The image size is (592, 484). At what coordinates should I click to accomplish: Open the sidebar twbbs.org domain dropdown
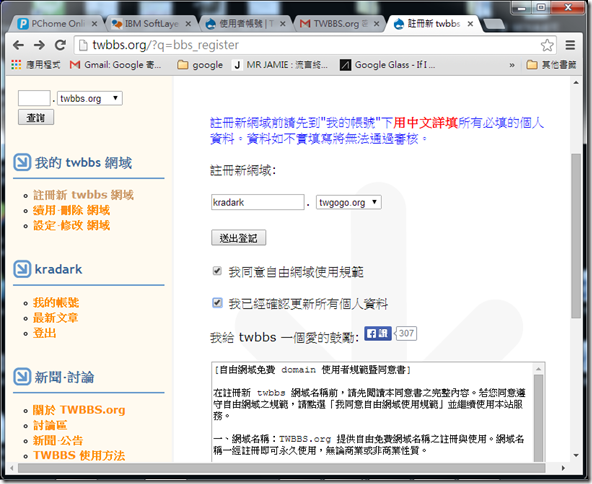click(x=90, y=98)
